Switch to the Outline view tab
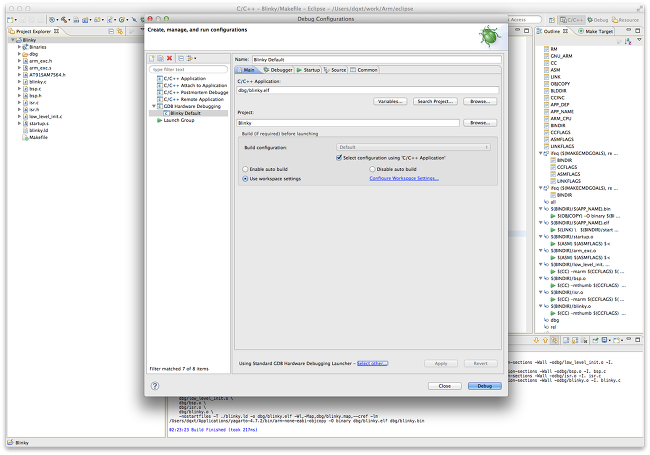Image resolution: width=650 pixels, height=455 pixels. 552,31
